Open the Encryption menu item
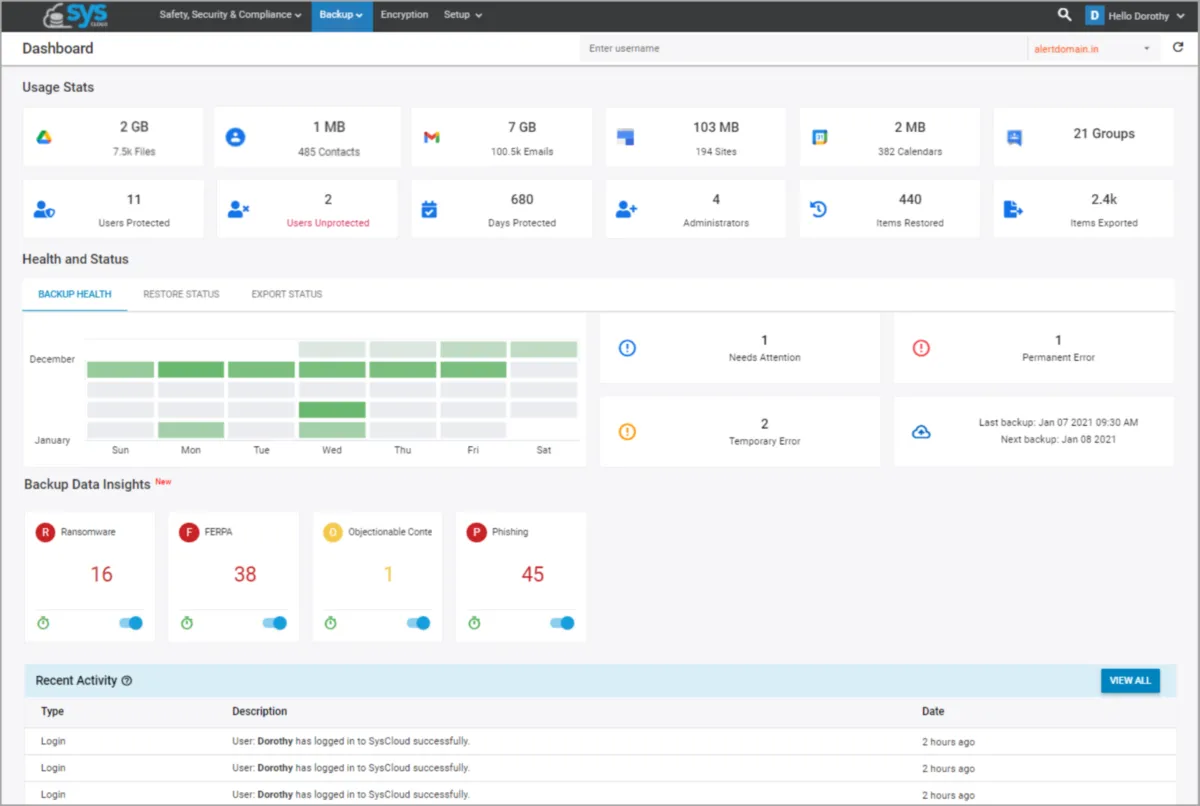Image resolution: width=1200 pixels, height=806 pixels. click(x=404, y=15)
